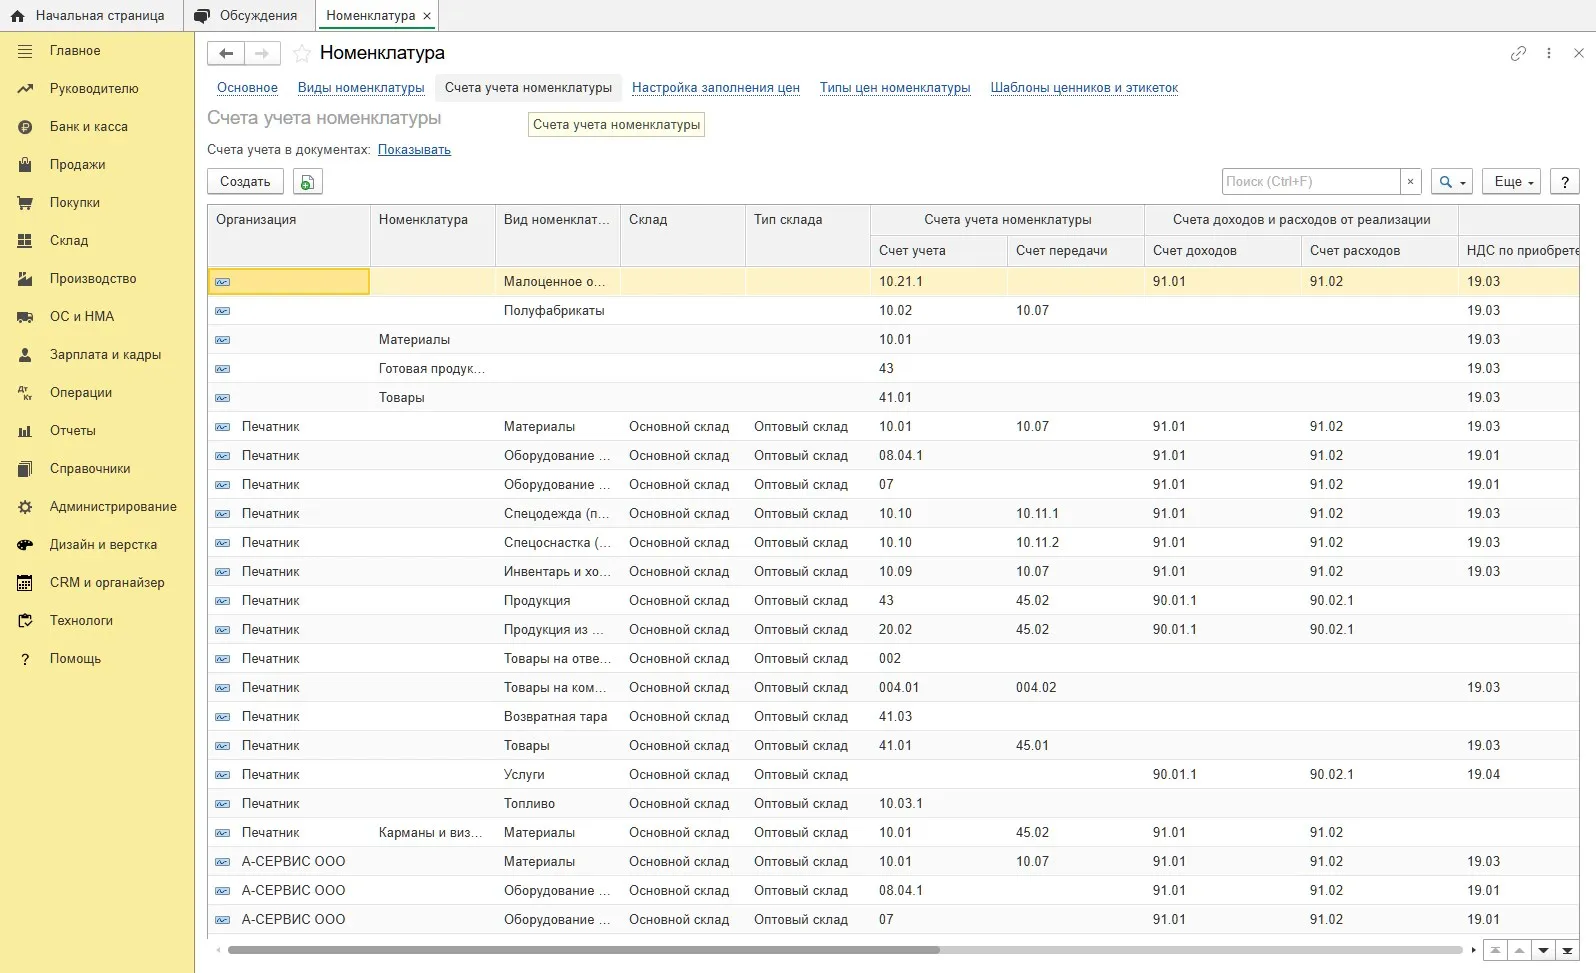Add Номенклатура to favorites with star
Viewport: 1596px width, 973px height.
coord(302,53)
